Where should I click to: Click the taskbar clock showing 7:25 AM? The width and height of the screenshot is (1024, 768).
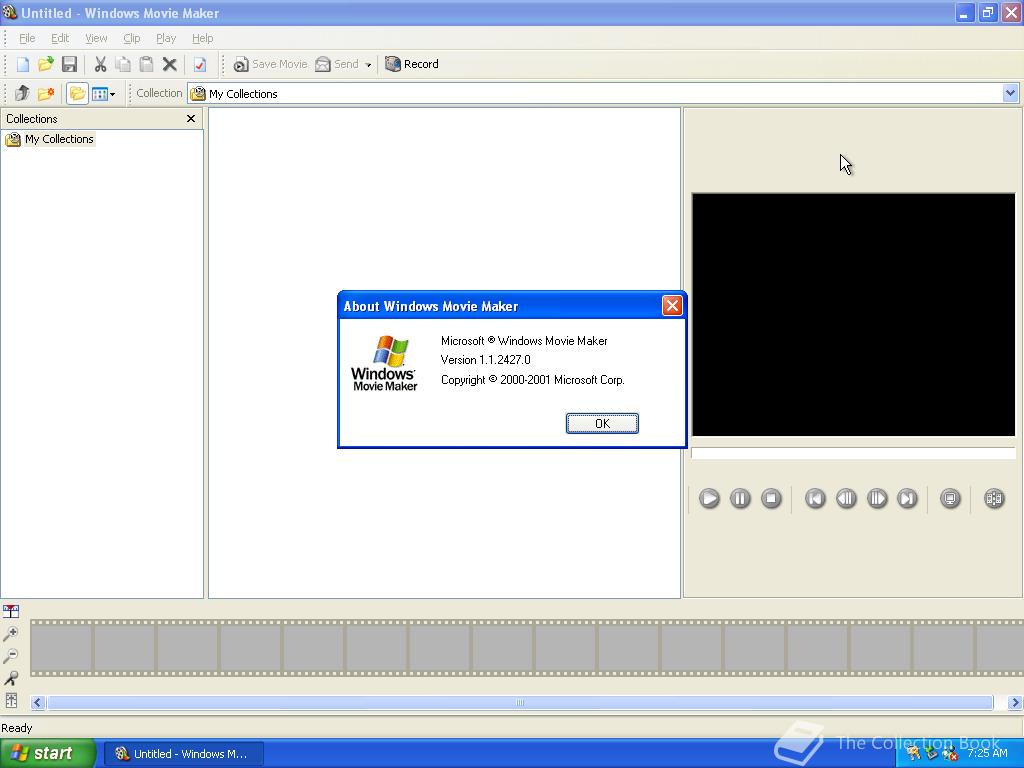987,754
